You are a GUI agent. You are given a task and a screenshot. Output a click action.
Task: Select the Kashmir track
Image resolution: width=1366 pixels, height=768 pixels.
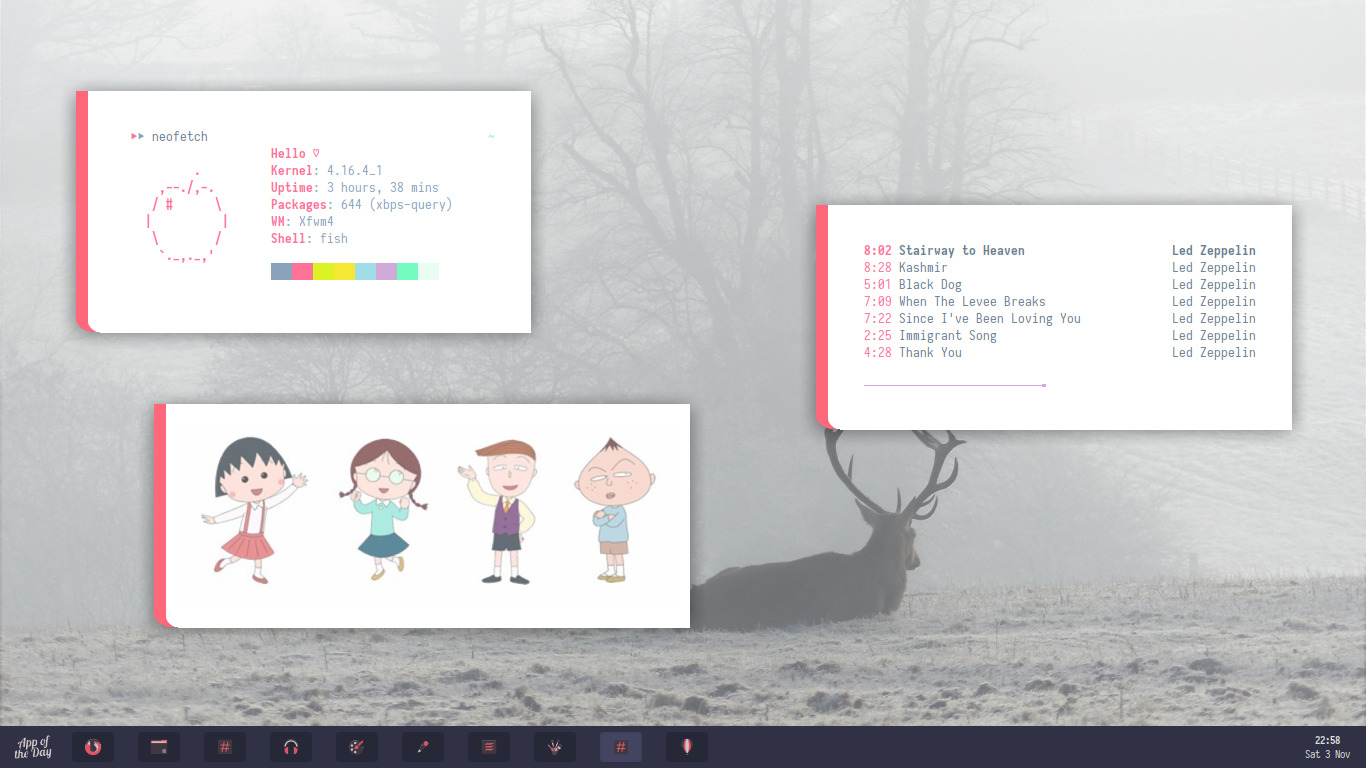(922, 268)
